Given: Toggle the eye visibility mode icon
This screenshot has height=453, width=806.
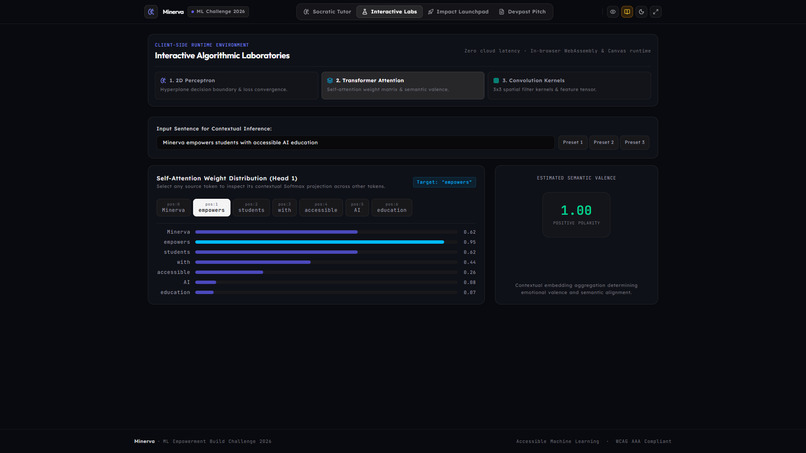Looking at the screenshot, I should [x=613, y=12].
